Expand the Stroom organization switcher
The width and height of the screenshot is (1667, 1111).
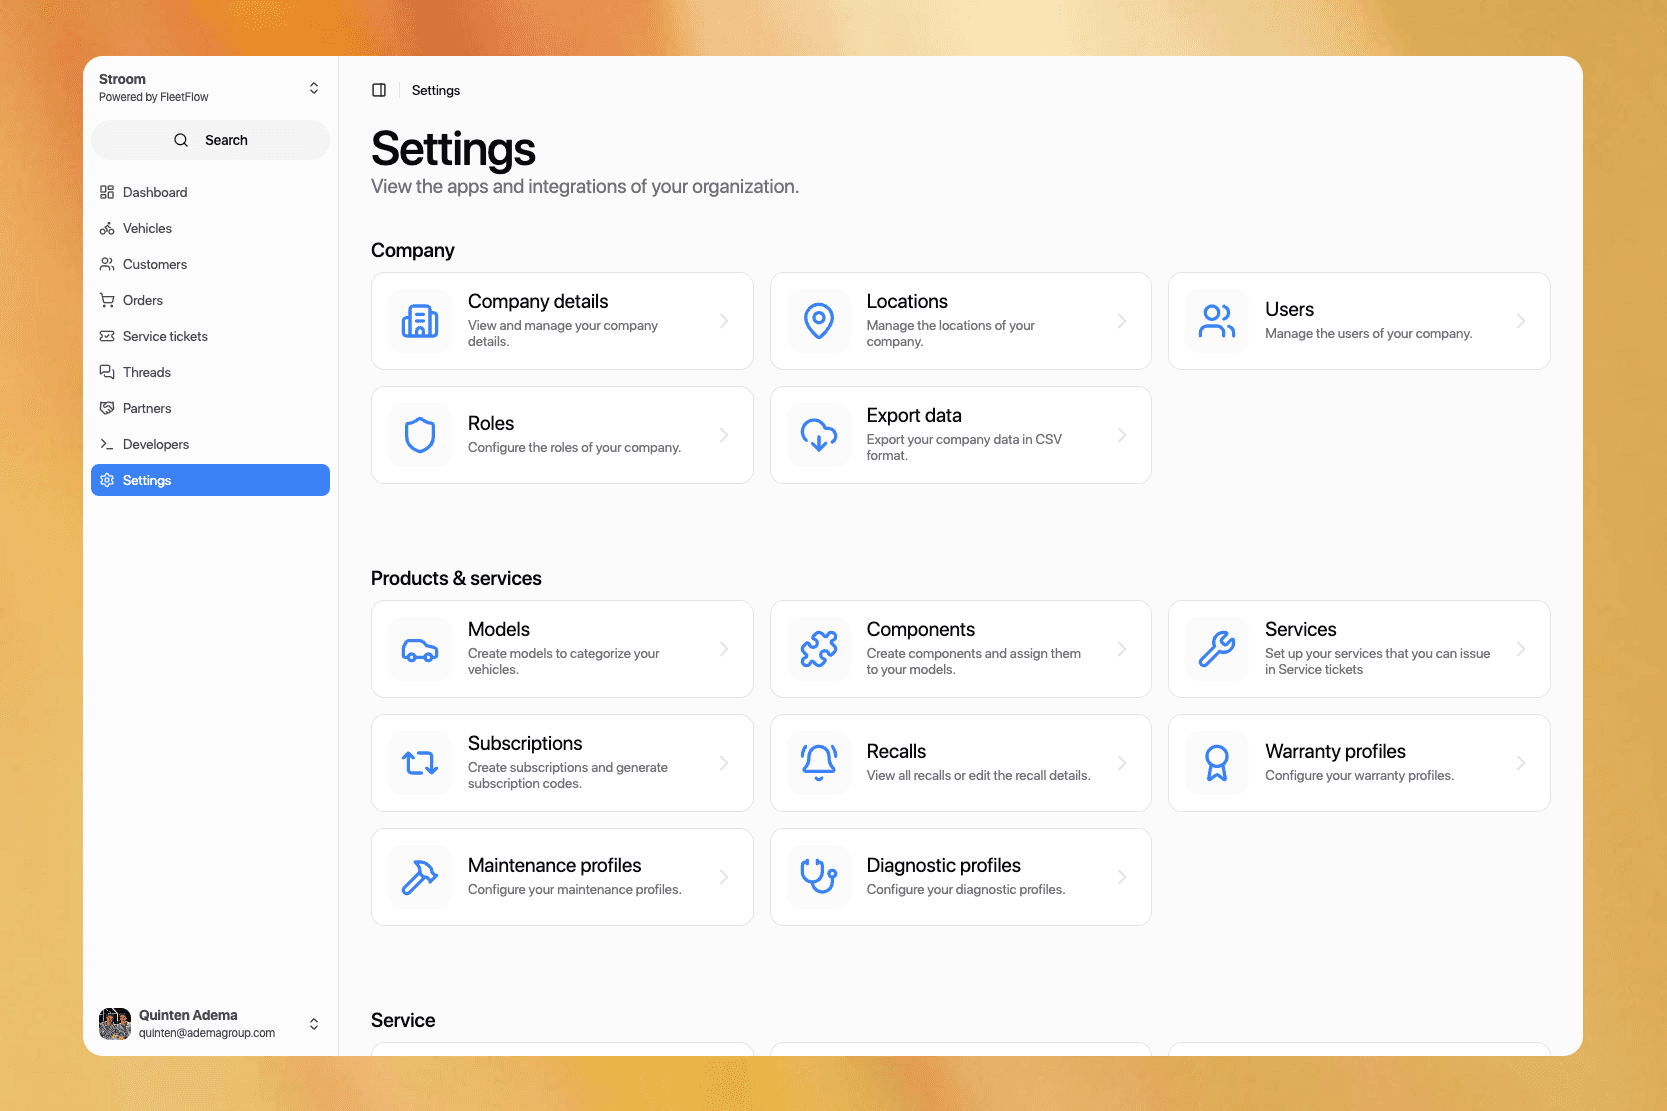point(314,88)
